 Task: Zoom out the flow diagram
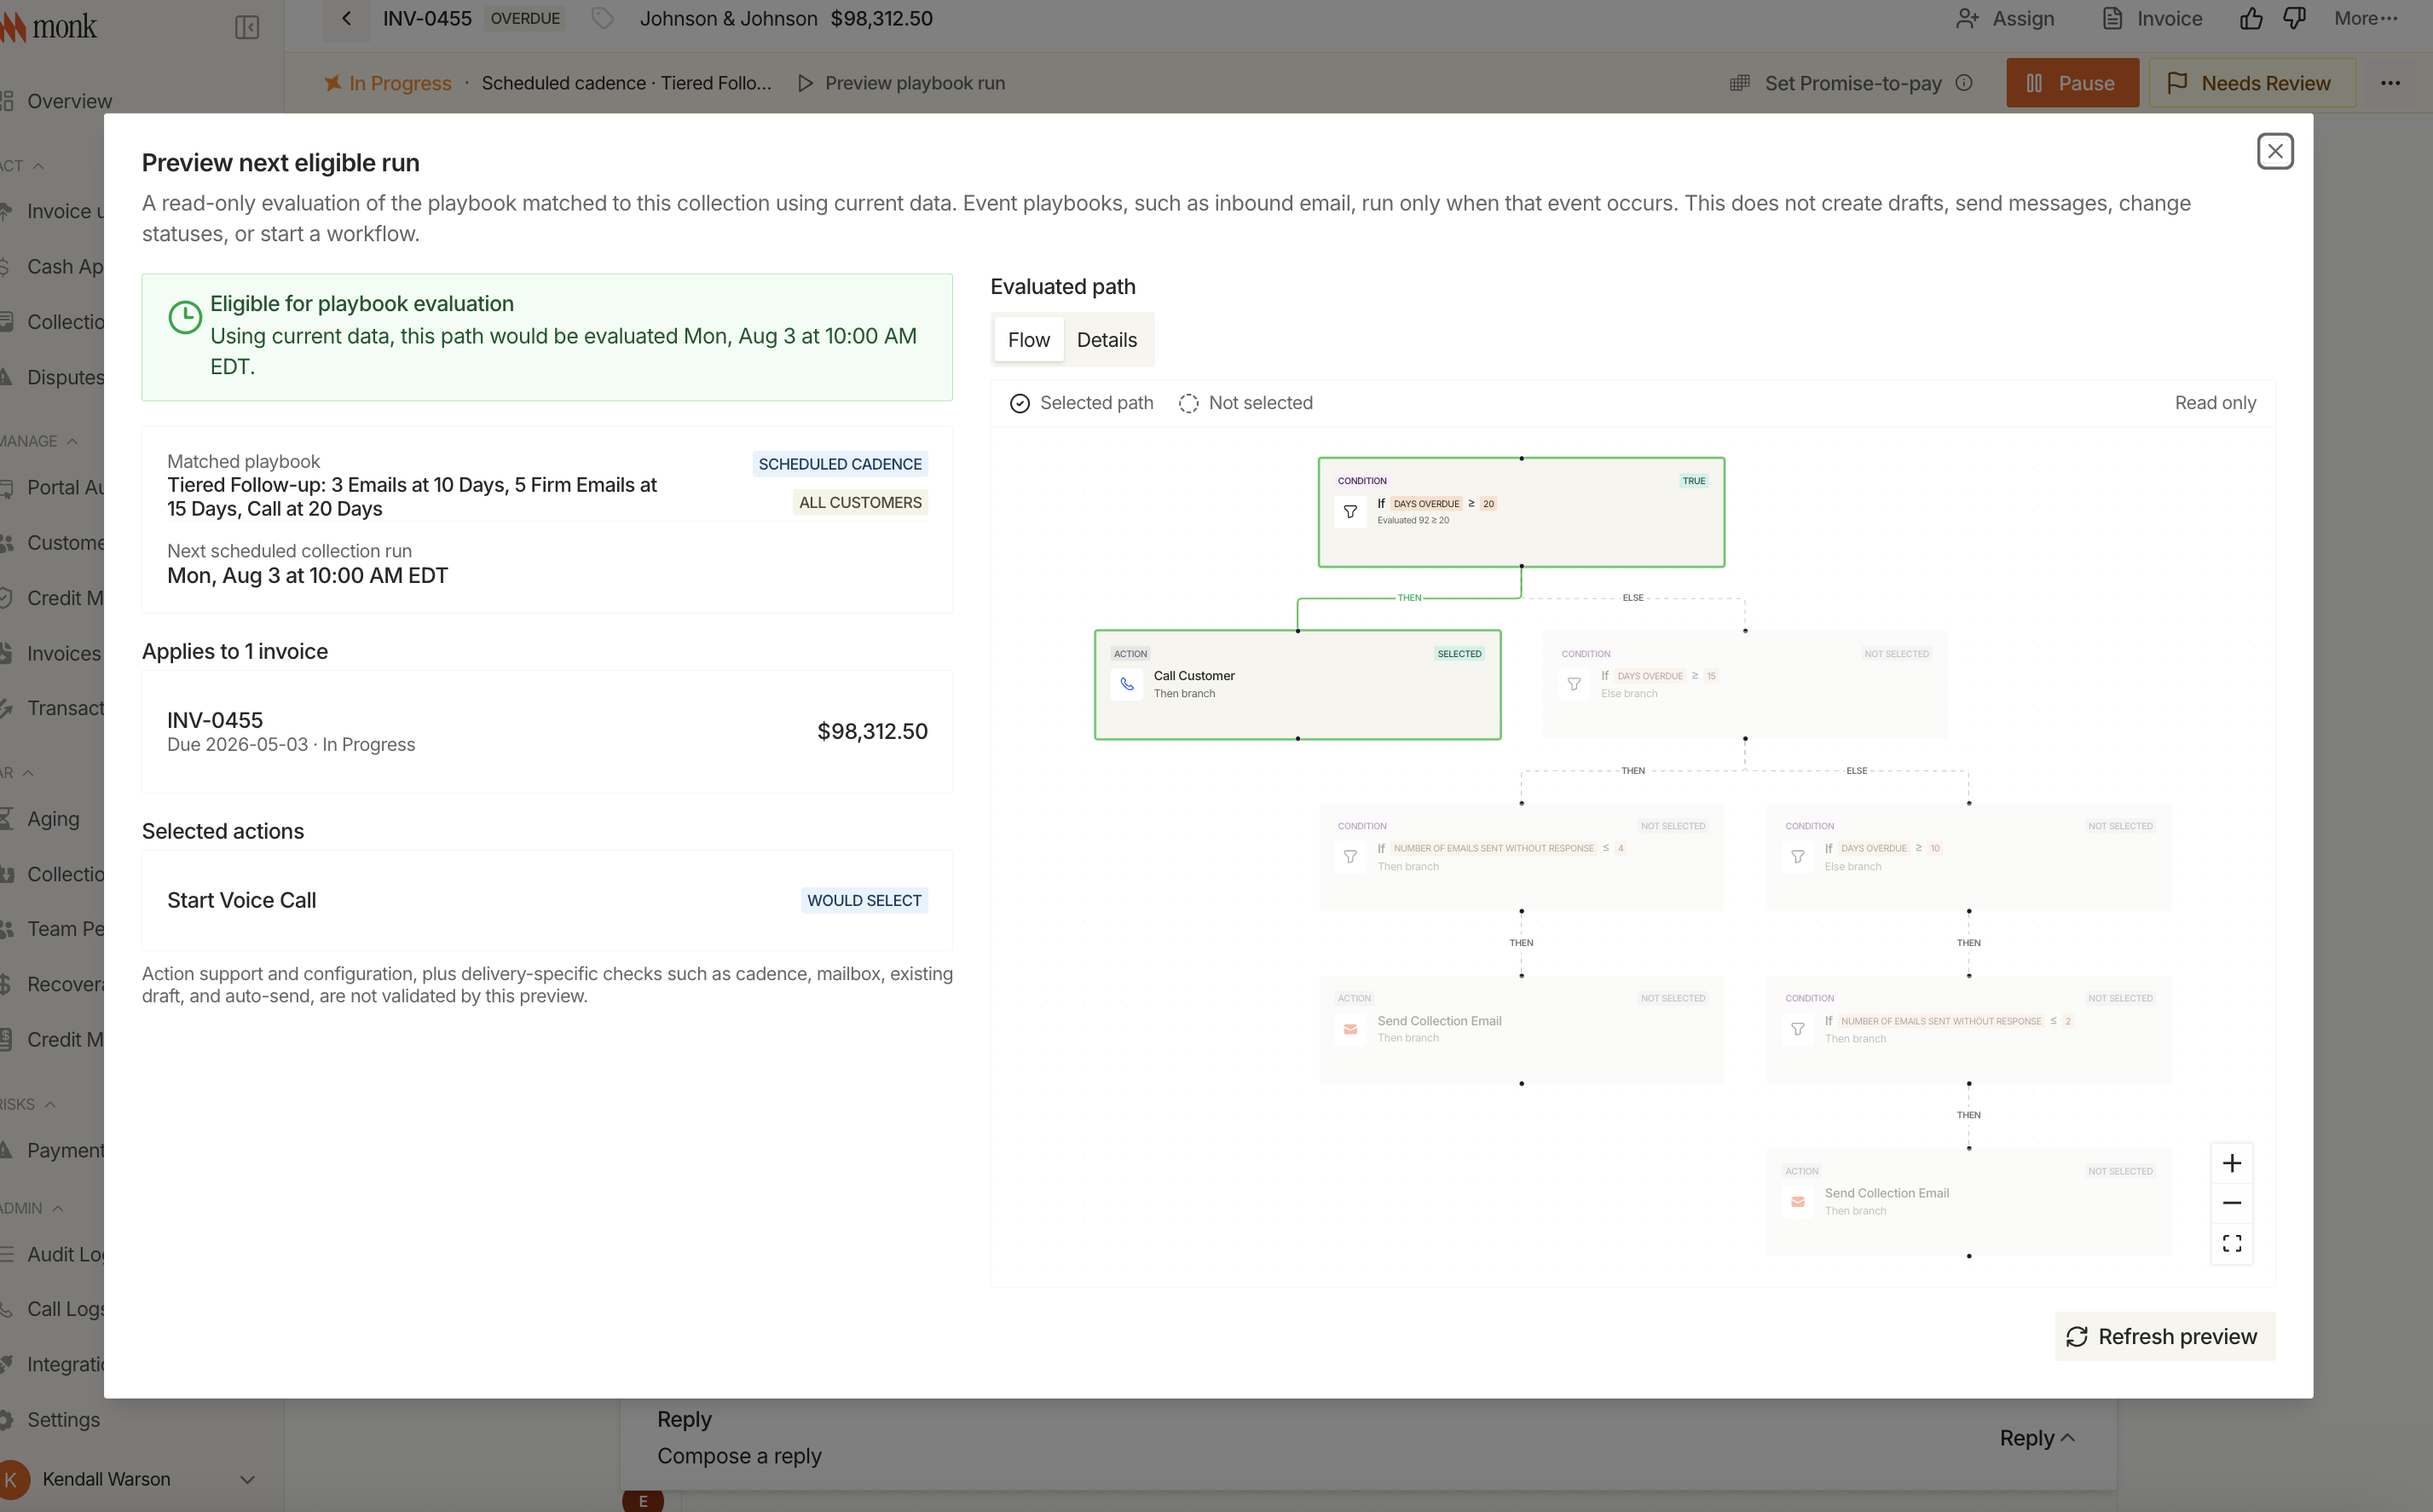coord(2231,1203)
